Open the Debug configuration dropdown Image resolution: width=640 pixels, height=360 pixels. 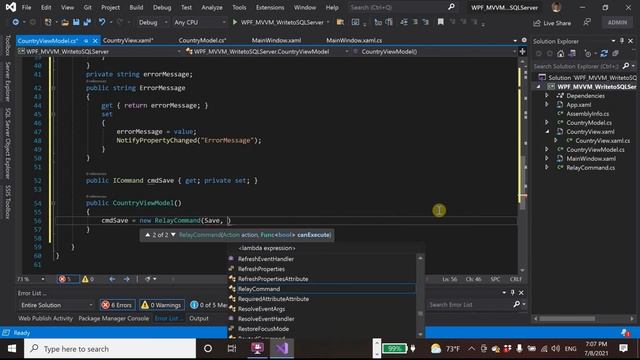tap(153, 22)
